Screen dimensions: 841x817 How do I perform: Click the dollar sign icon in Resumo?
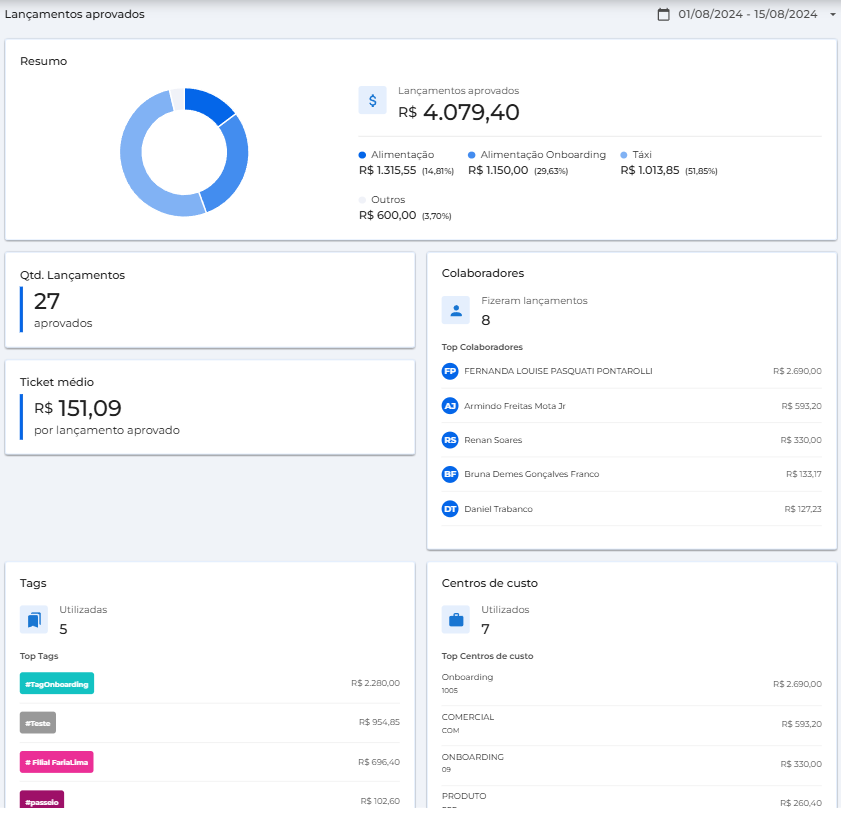click(373, 100)
